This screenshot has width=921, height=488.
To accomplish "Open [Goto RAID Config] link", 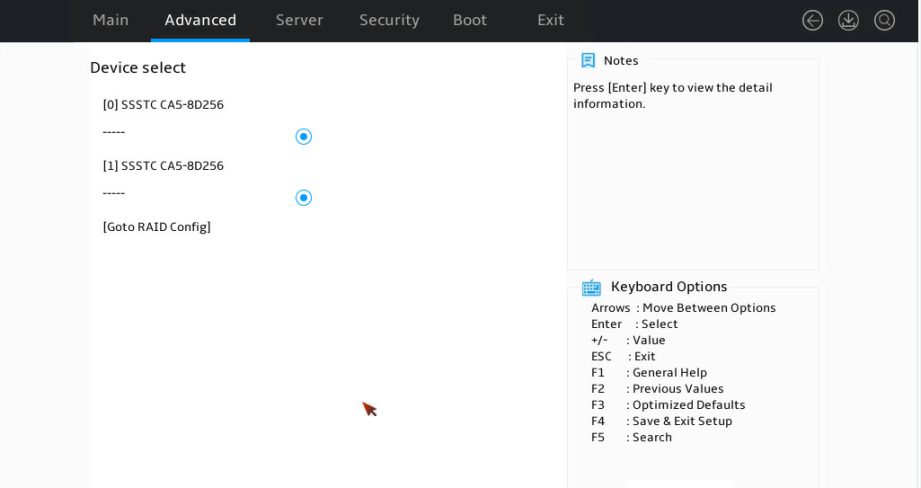I will click(157, 227).
